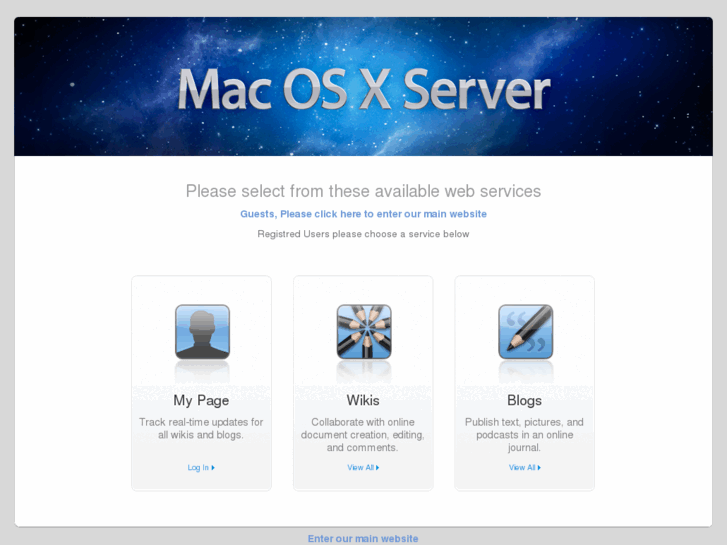The width and height of the screenshot is (727, 545).
Task: Click 'Enter our main website' footer link
Action: (363, 539)
